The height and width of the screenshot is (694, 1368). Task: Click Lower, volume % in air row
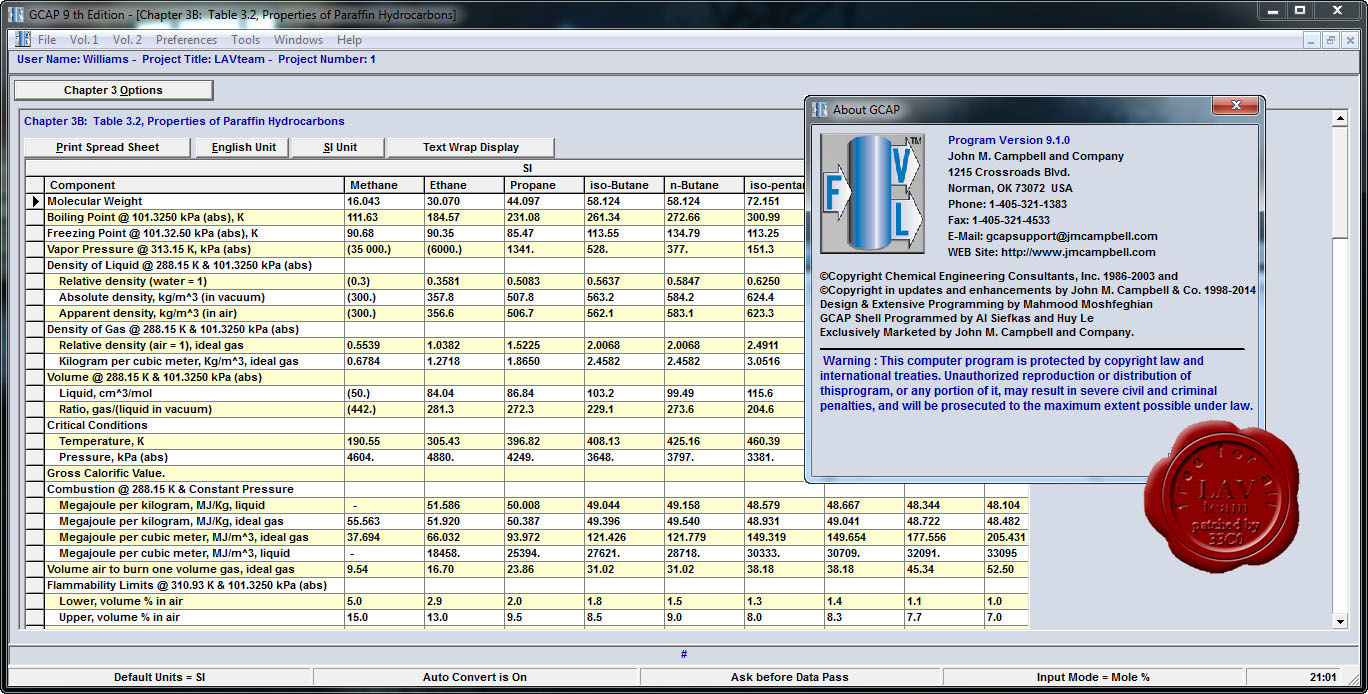pyautogui.click(x=194, y=601)
